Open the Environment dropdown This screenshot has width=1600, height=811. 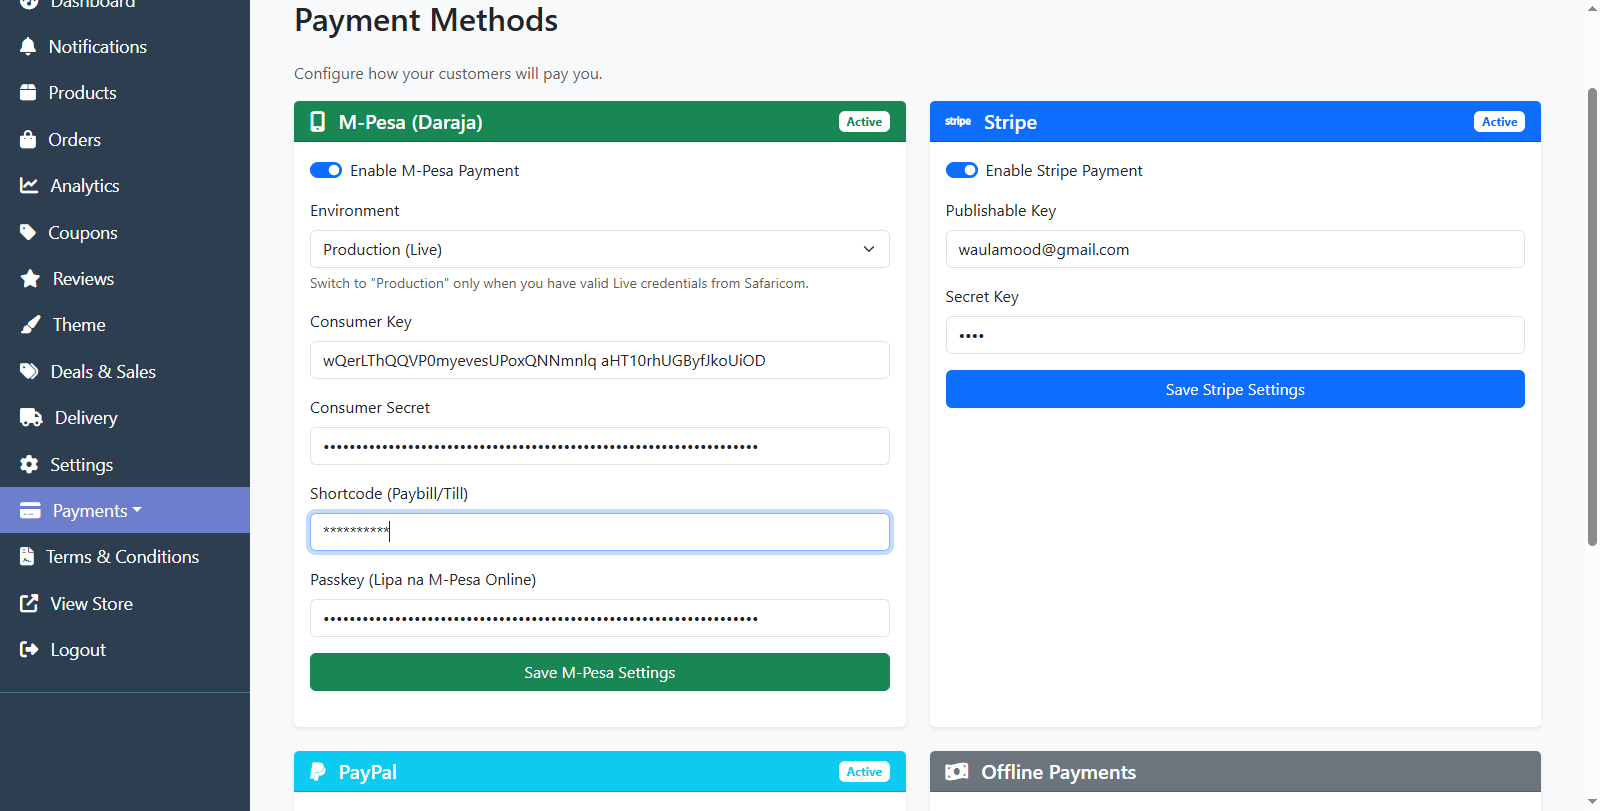coord(599,250)
